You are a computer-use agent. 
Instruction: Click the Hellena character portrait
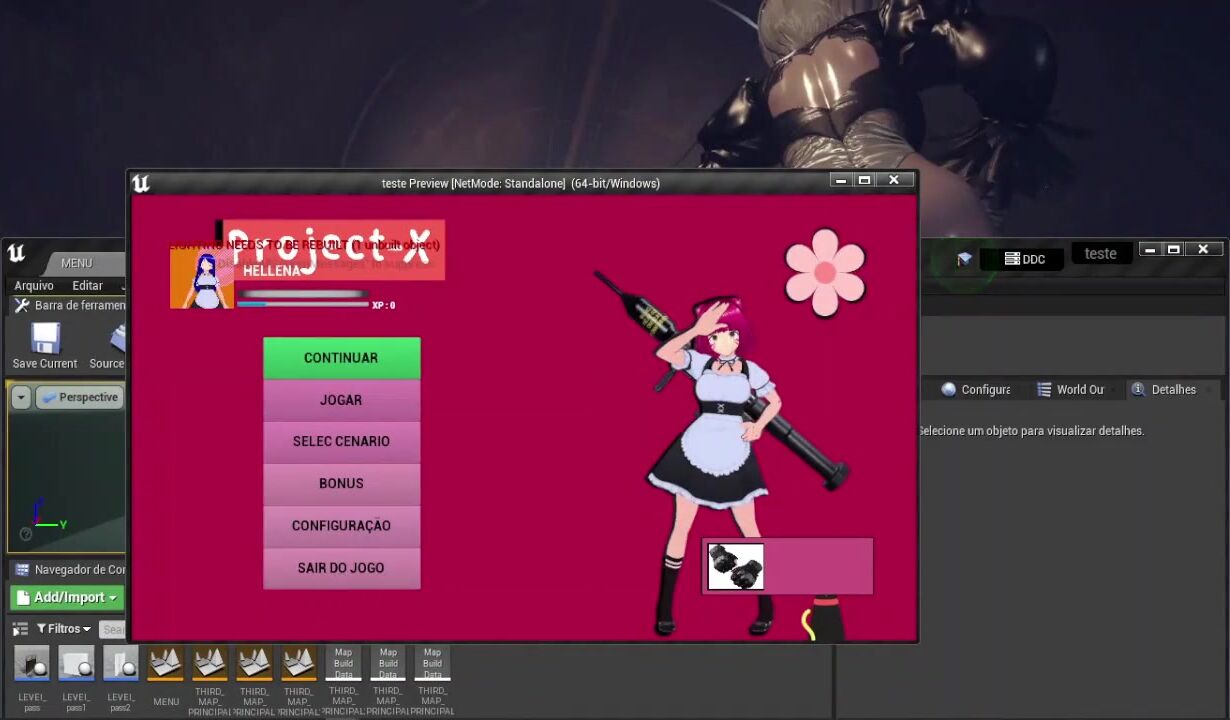click(x=202, y=279)
